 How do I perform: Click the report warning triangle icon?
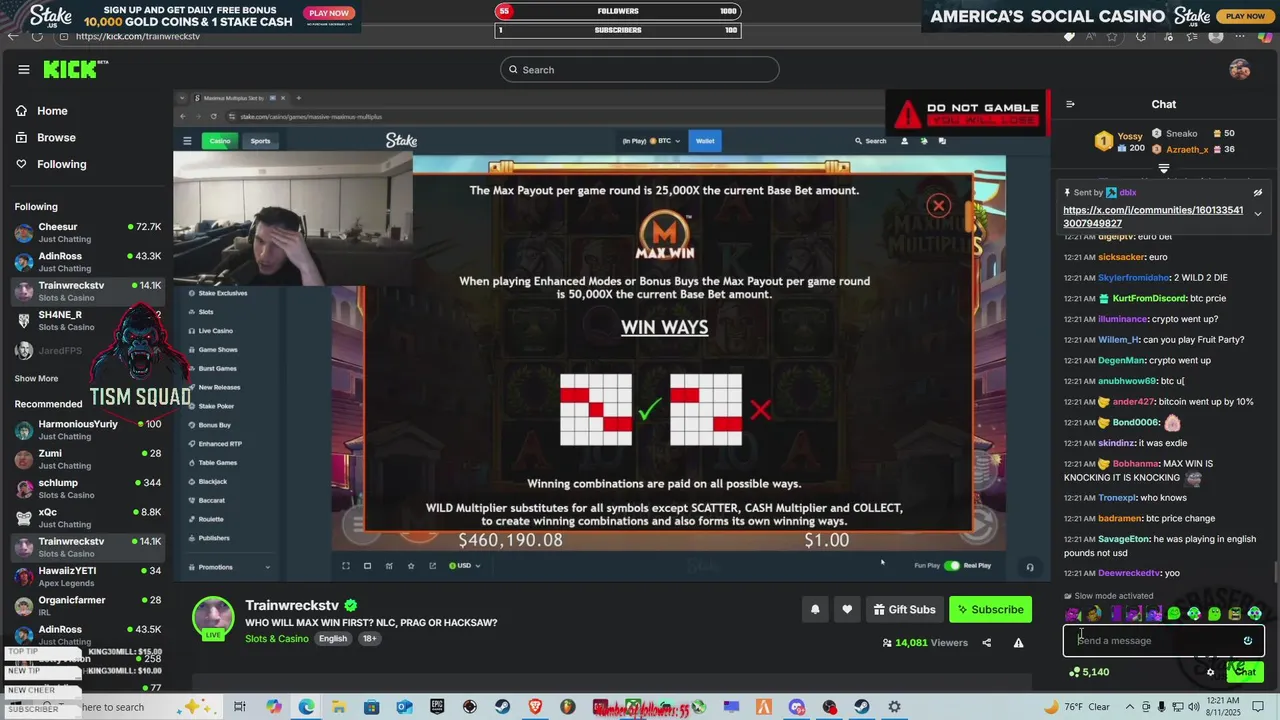(1018, 643)
